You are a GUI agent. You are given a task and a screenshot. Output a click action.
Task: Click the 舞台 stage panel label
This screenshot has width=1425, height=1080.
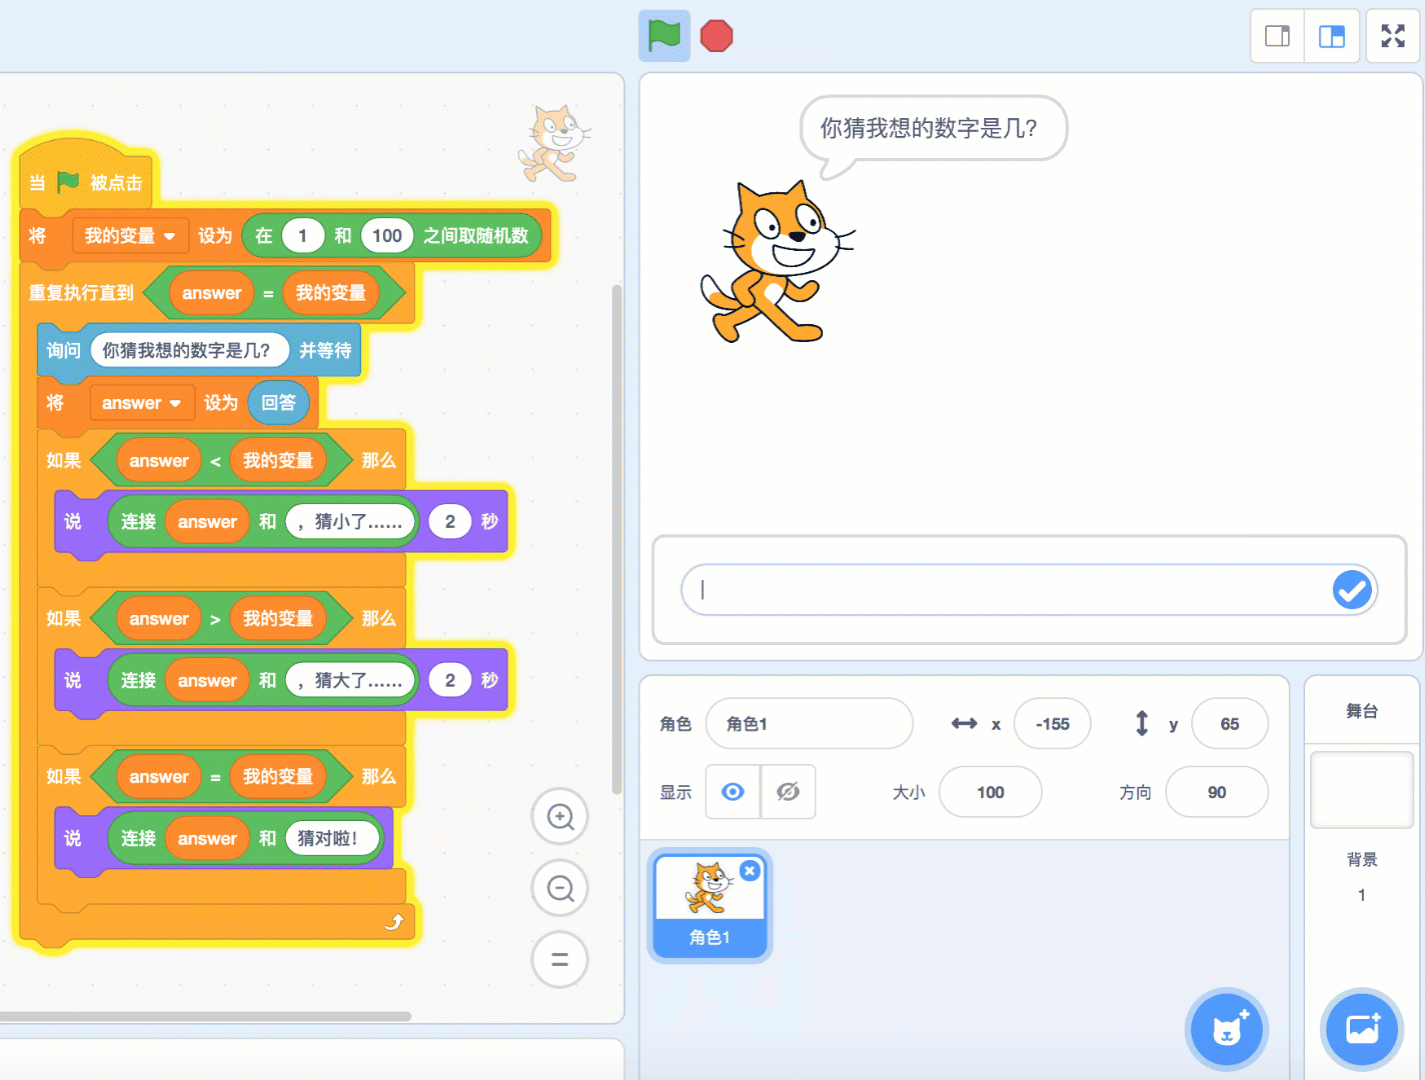coord(1362,711)
